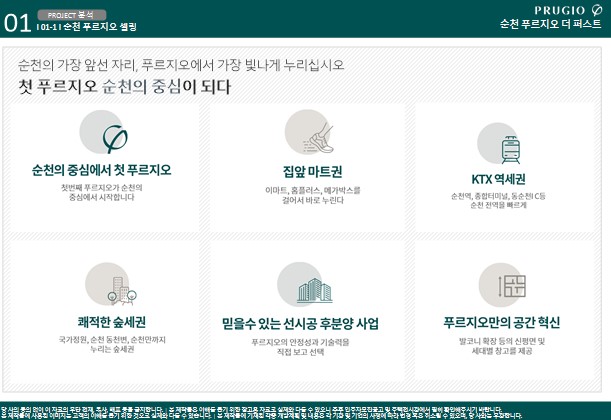
Task: Click the description 발코니 확장 등의 신평면 및 세대별 창고를 제공
Action: [x=502, y=346]
